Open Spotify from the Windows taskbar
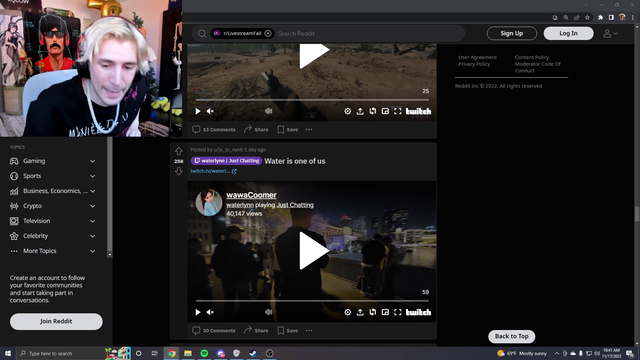 204,353
